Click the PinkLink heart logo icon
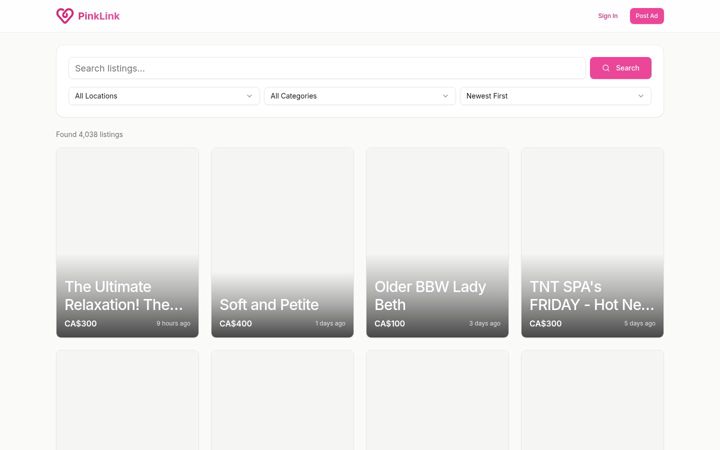This screenshot has height=450, width=720. (x=65, y=16)
